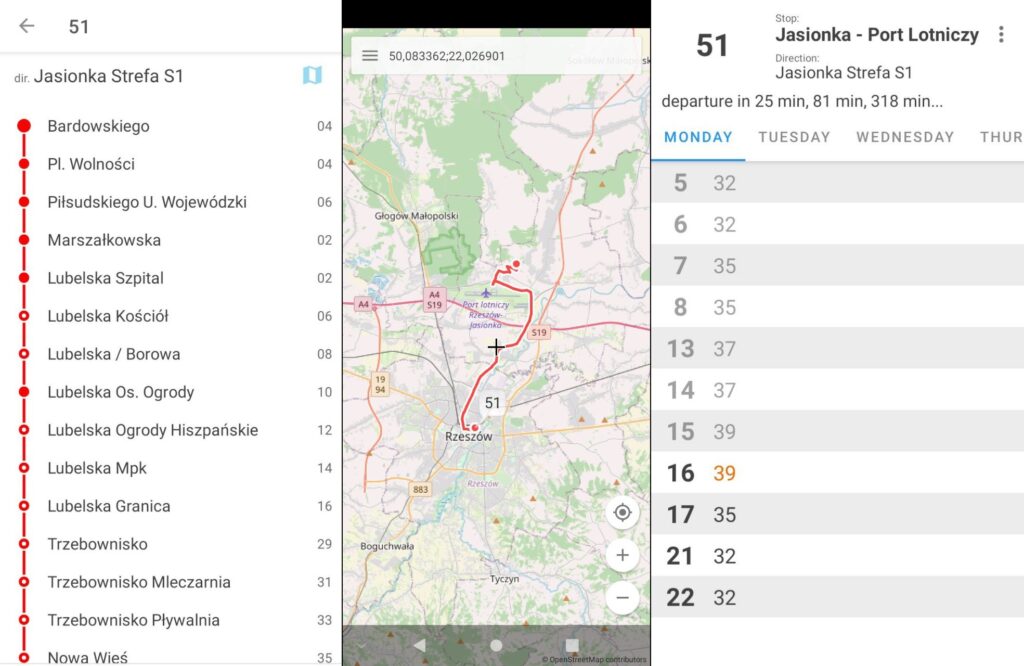Tap the 22:32 departure row
The height and width of the screenshot is (666, 1024).
point(837,597)
